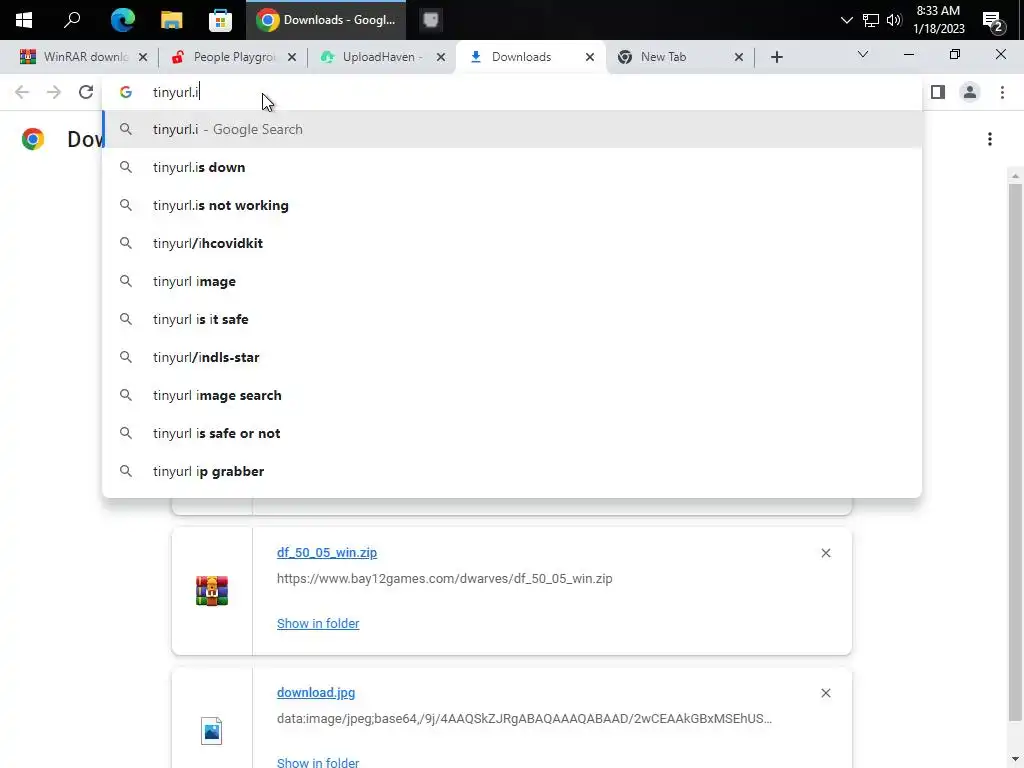Toggle the Chrome side panel
Viewport: 1024px width, 768px height.
pos(938,92)
